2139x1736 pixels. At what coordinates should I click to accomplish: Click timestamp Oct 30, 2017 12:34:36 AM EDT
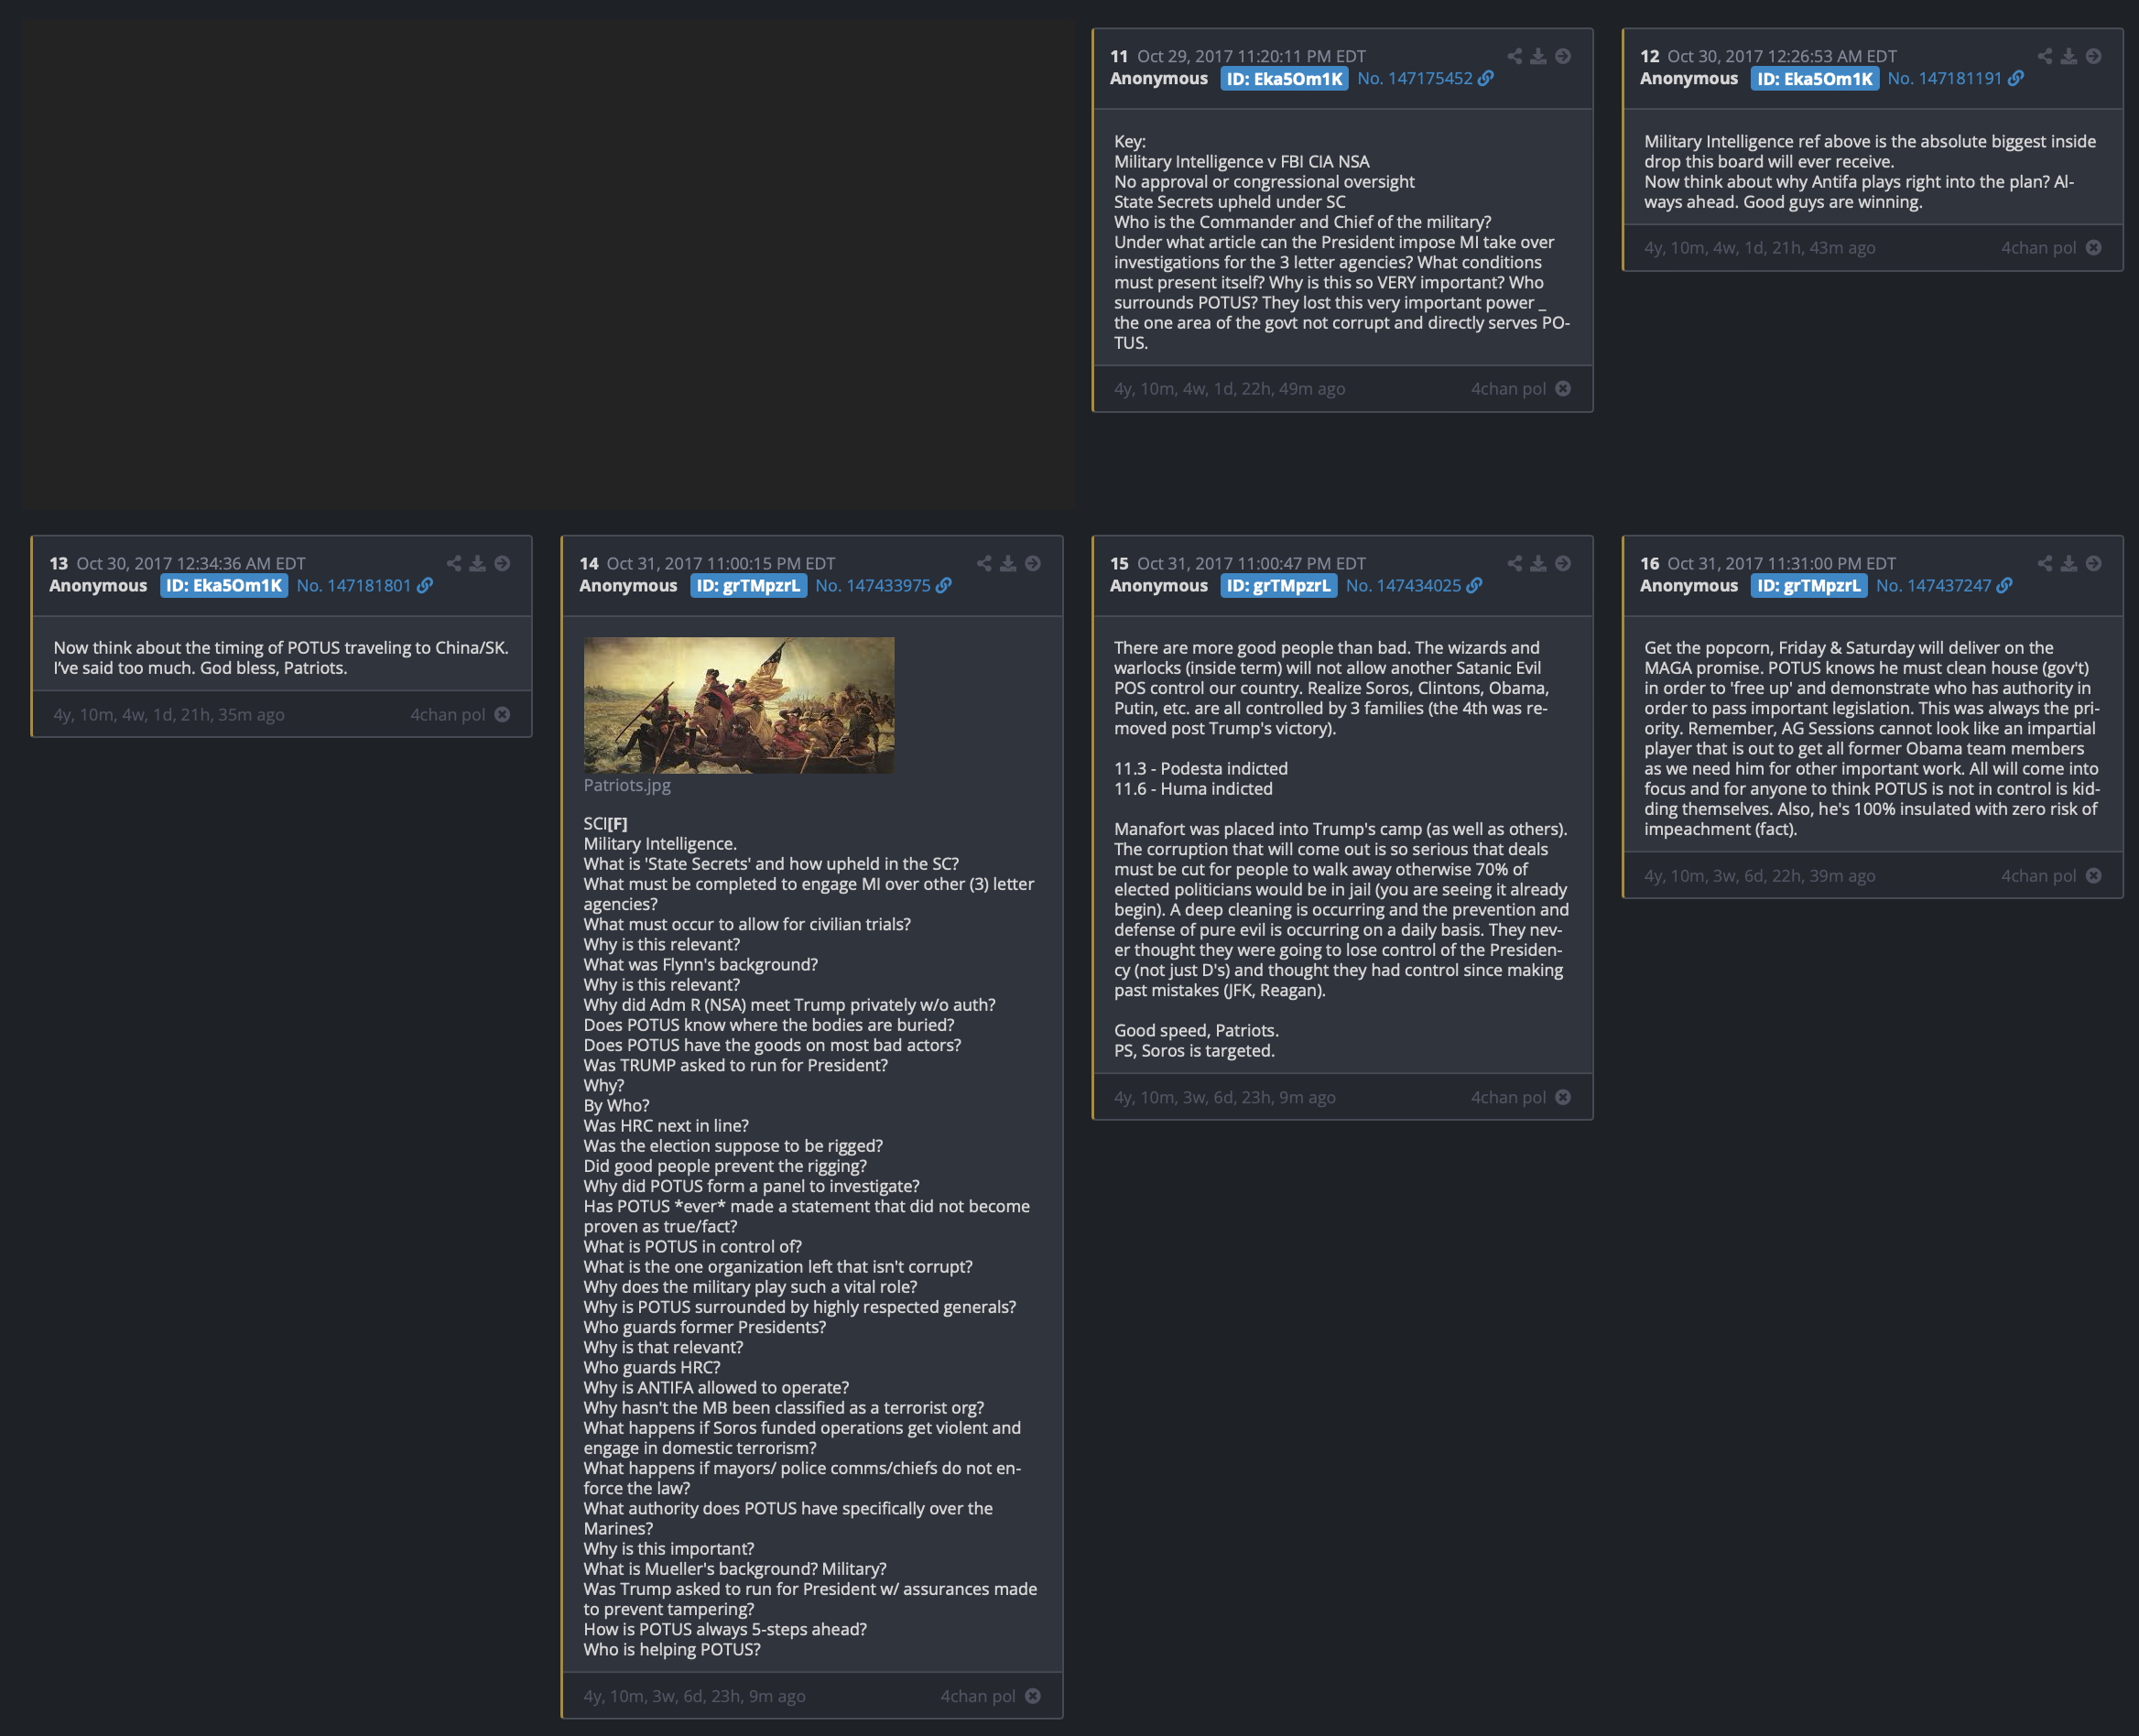click(x=191, y=563)
